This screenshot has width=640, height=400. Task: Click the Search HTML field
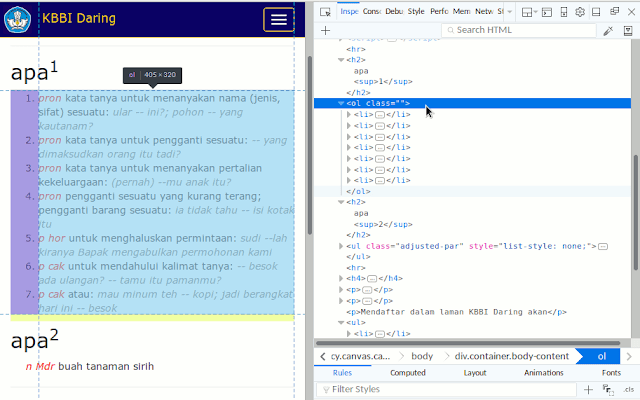(x=518, y=30)
